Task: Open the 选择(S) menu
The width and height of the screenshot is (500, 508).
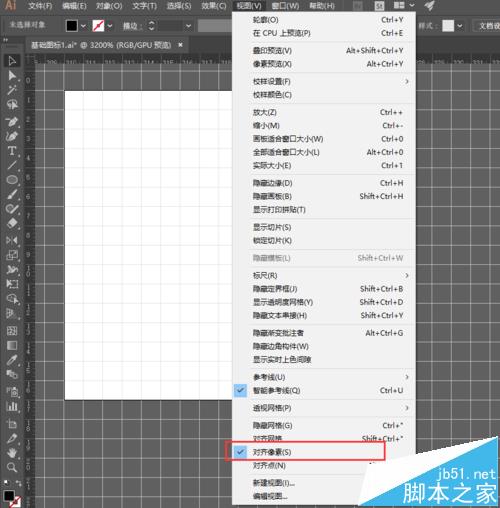Action: tap(179, 6)
